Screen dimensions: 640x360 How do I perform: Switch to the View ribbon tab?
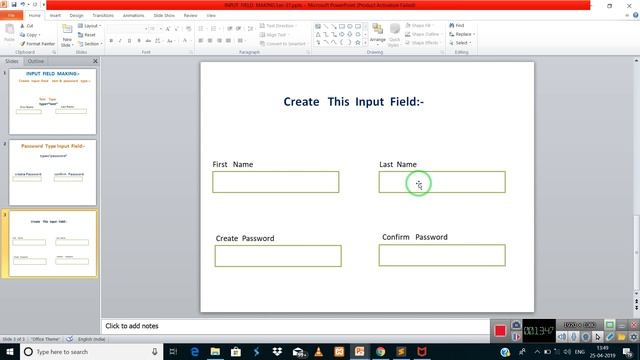click(x=211, y=15)
